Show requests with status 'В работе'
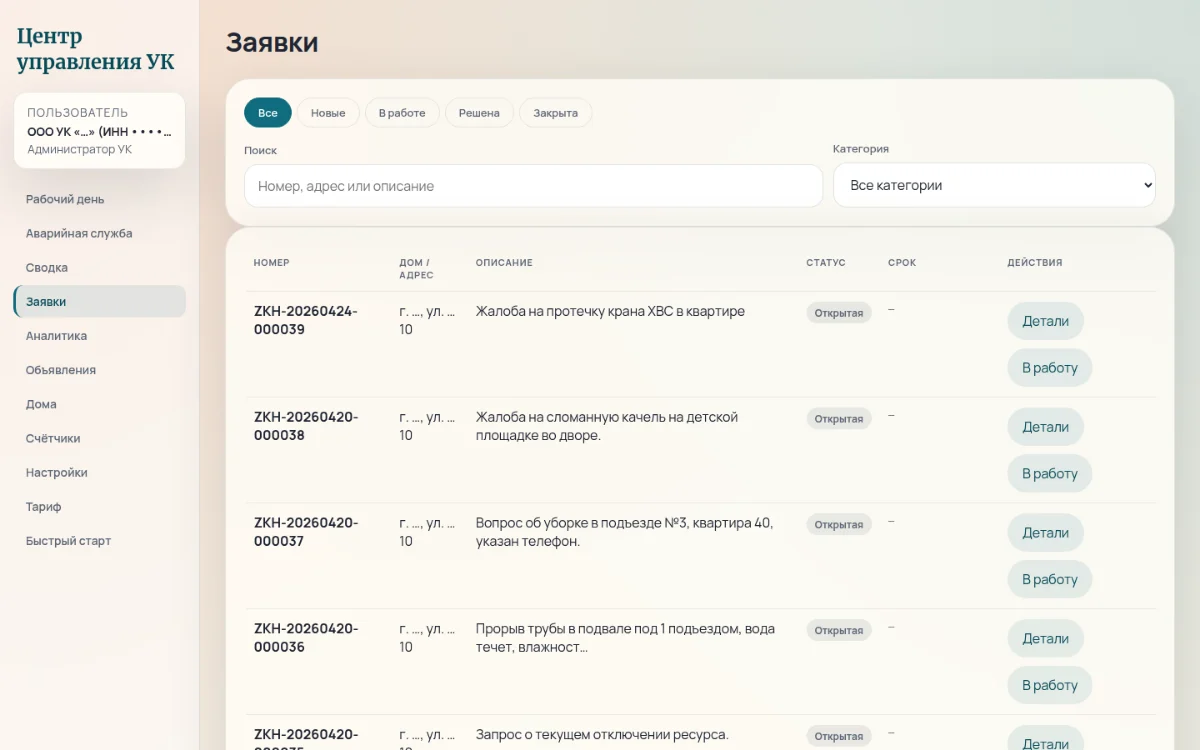The height and width of the screenshot is (750, 1200). click(x=402, y=113)
